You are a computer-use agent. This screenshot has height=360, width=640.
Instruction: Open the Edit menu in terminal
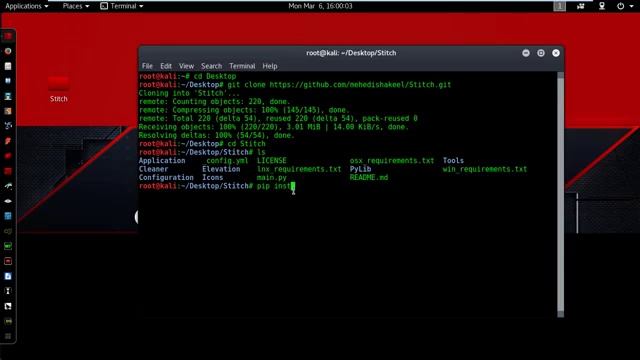coord(166,66)
